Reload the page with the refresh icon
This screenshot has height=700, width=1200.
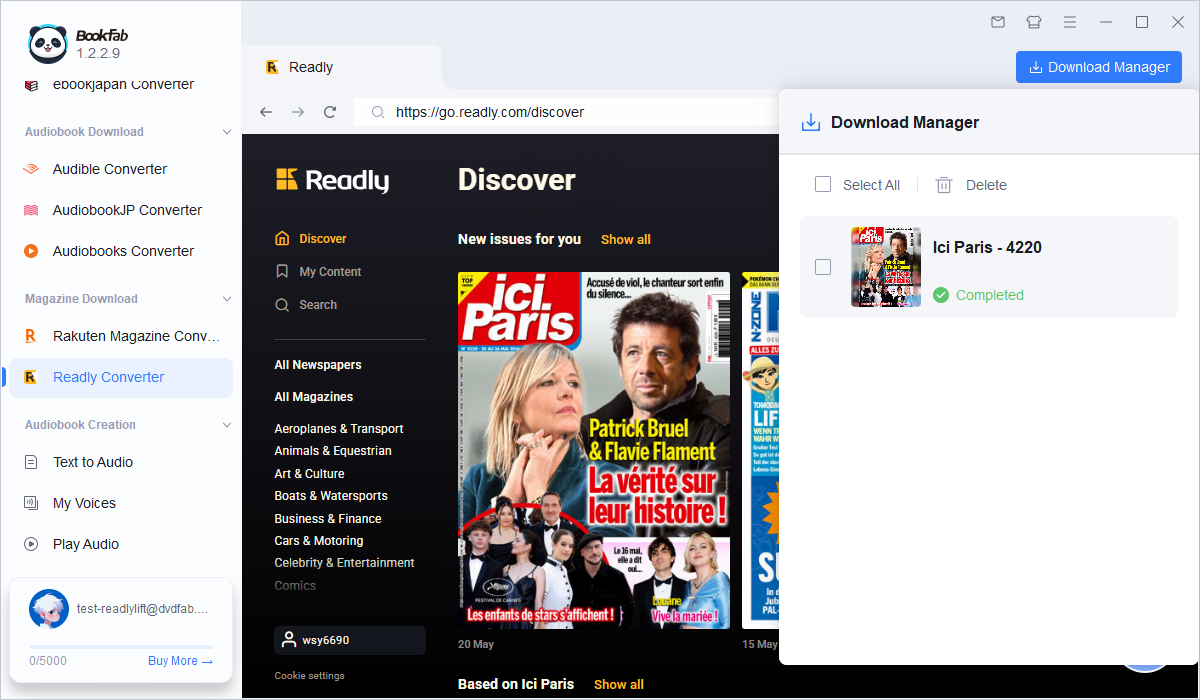[330, 112]
